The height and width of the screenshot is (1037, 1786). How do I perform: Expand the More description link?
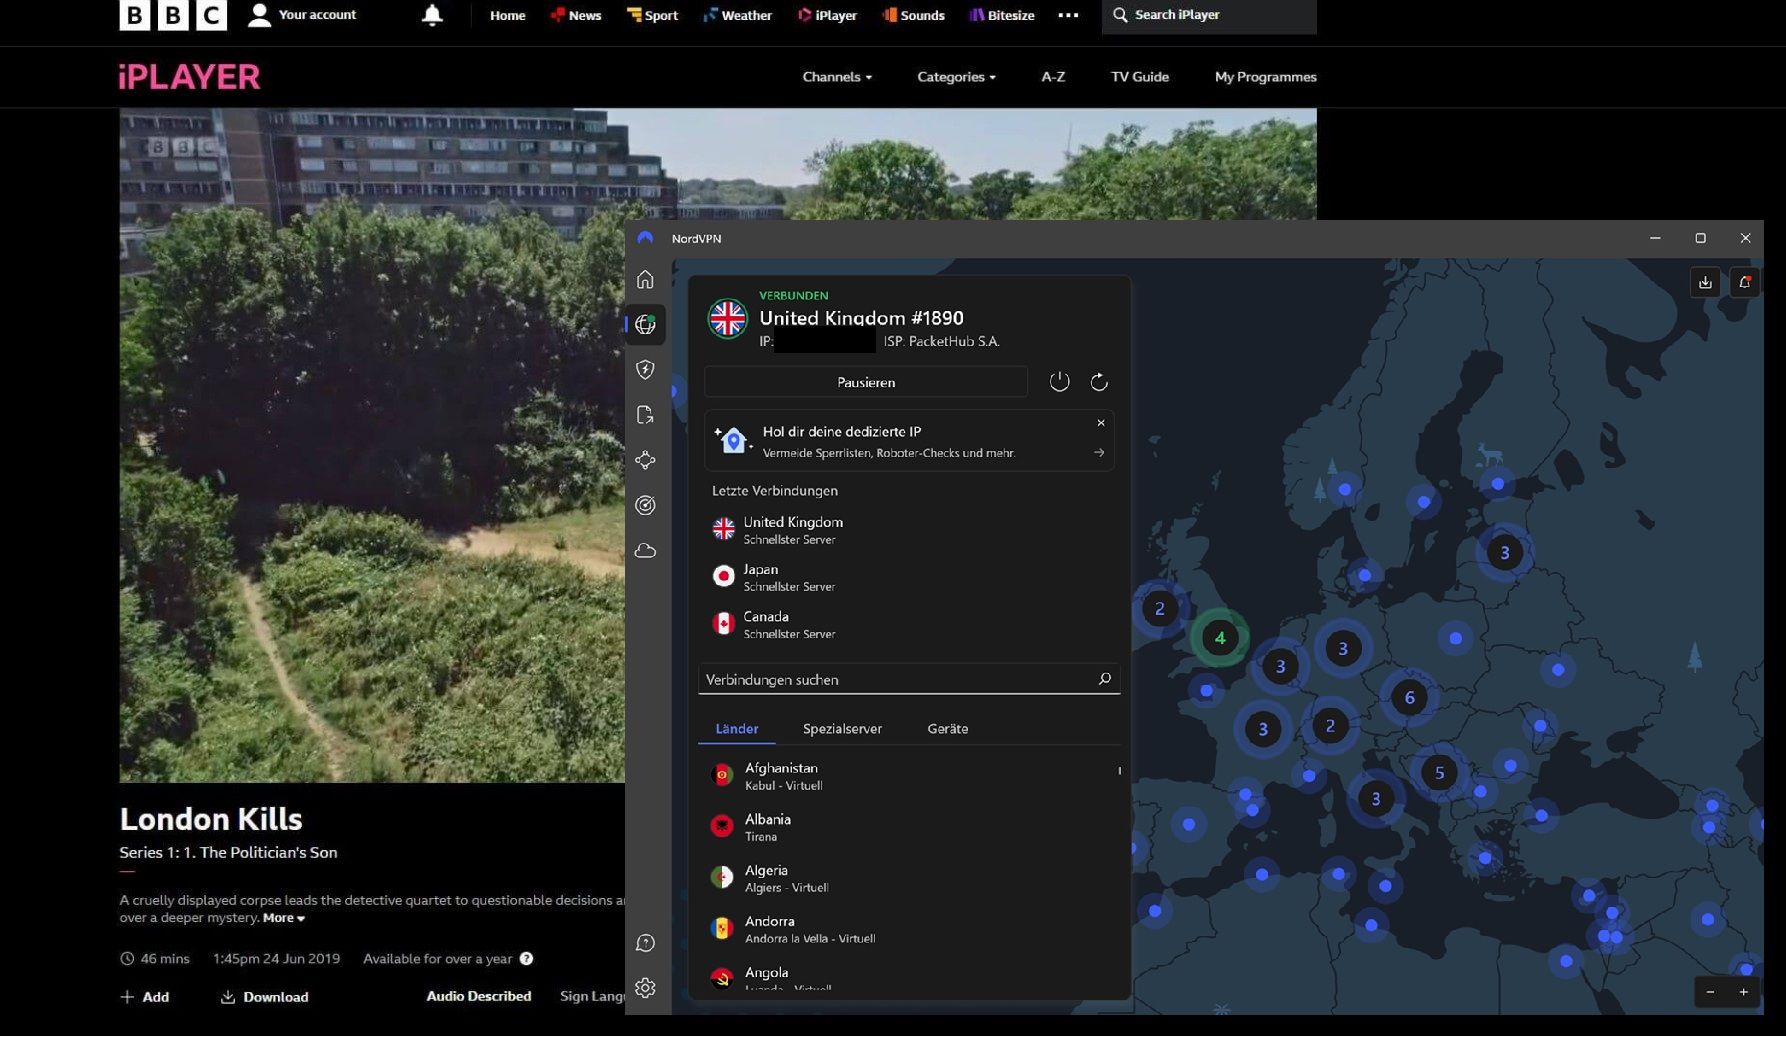coord(284,918)
